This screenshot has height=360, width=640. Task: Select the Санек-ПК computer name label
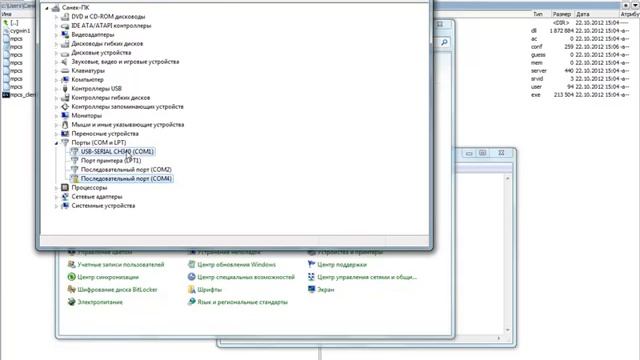76,8
